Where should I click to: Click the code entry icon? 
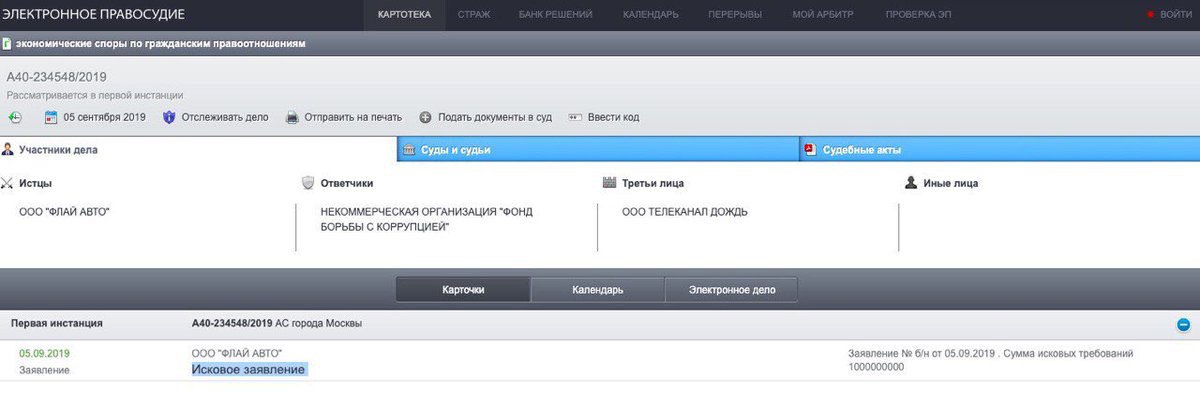tap(575, 117)
